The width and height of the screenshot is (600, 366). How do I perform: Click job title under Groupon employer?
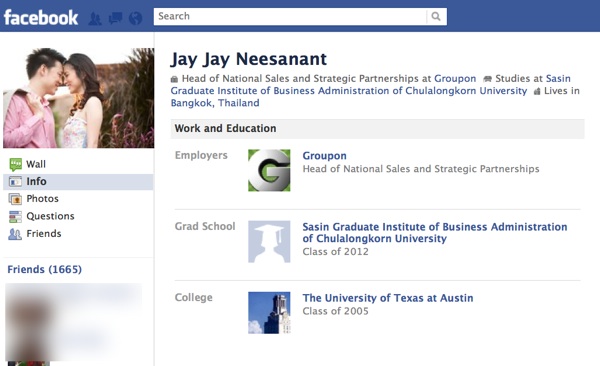point(421,169)
